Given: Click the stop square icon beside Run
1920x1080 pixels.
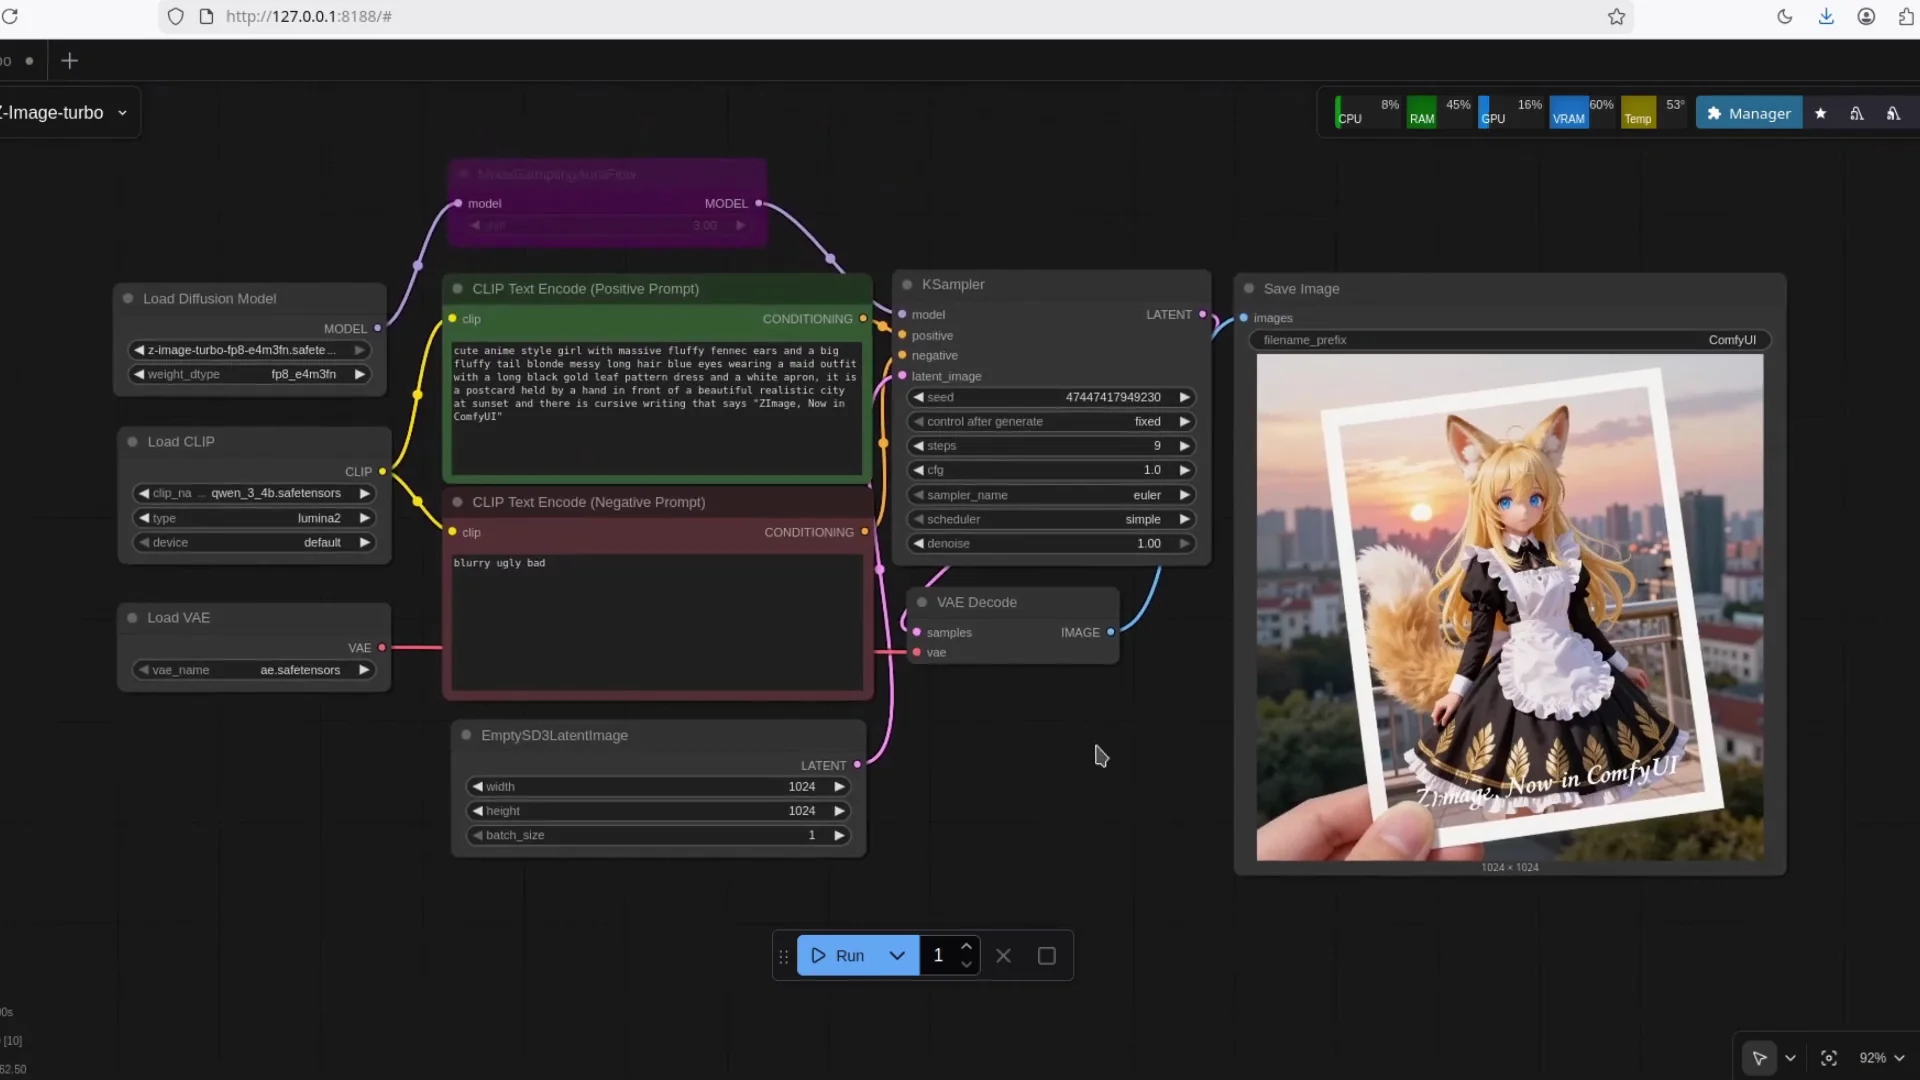Looking at the screenshot, I should click(1045, 955).
